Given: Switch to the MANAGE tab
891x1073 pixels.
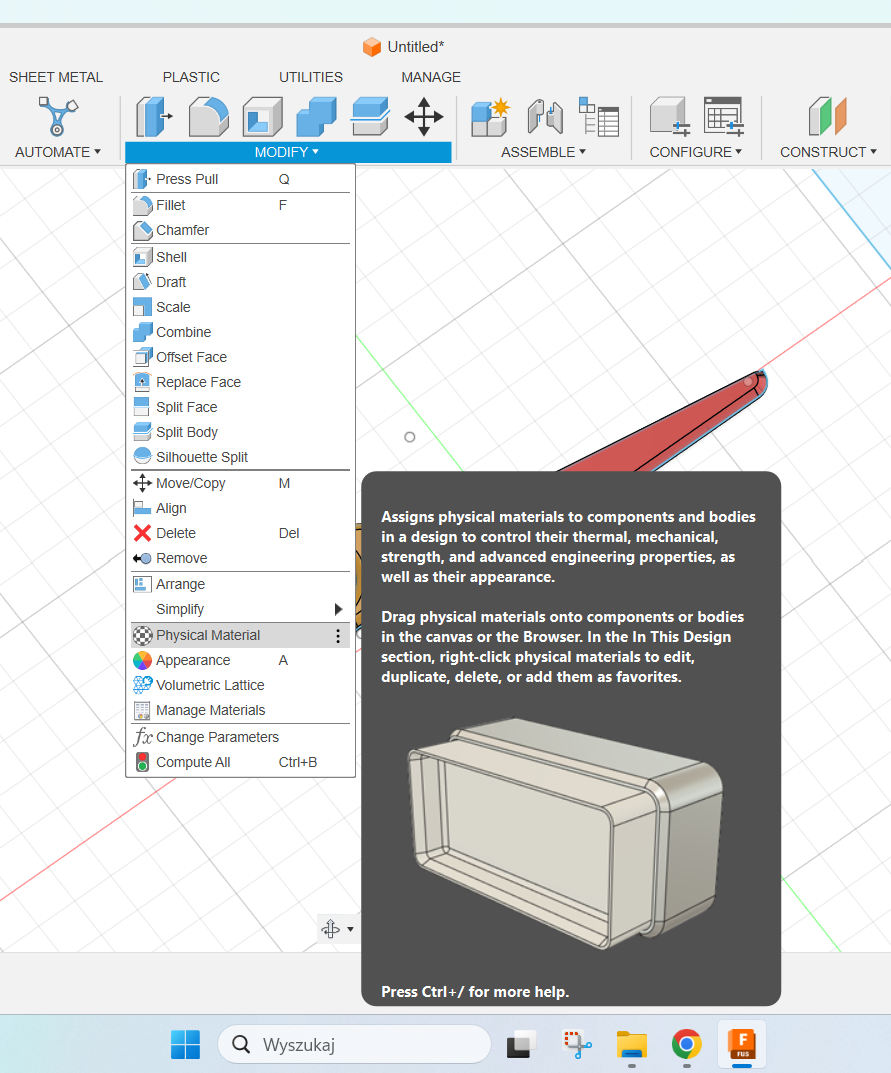Looking at the screenshot, I should [x=431, y=77].
